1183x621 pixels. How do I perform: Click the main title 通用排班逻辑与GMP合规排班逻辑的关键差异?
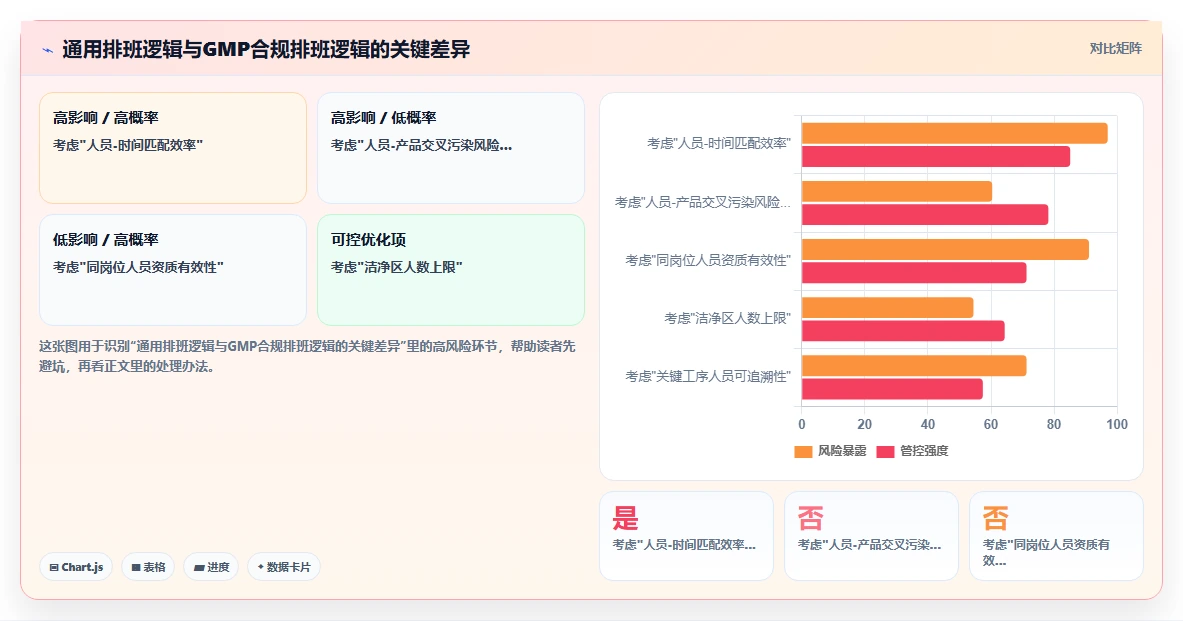point(266,50)
